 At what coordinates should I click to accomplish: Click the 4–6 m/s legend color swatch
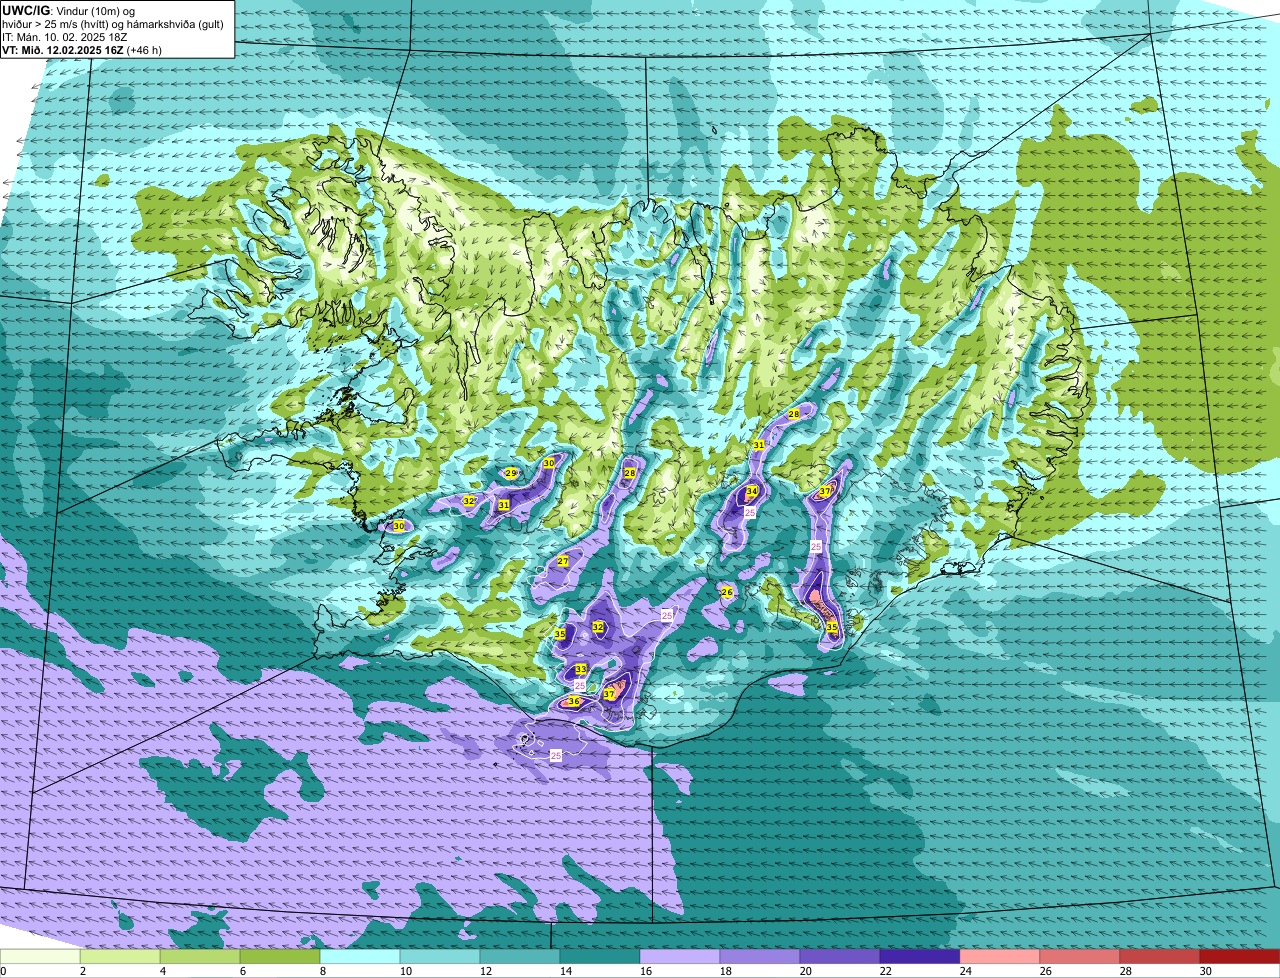200,956
